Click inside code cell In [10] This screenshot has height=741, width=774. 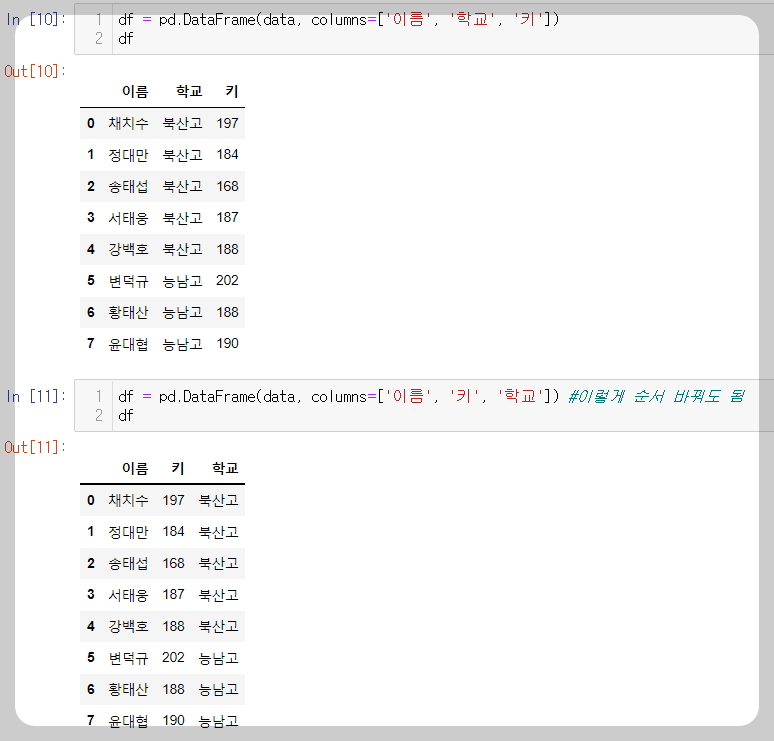point(424,29)
